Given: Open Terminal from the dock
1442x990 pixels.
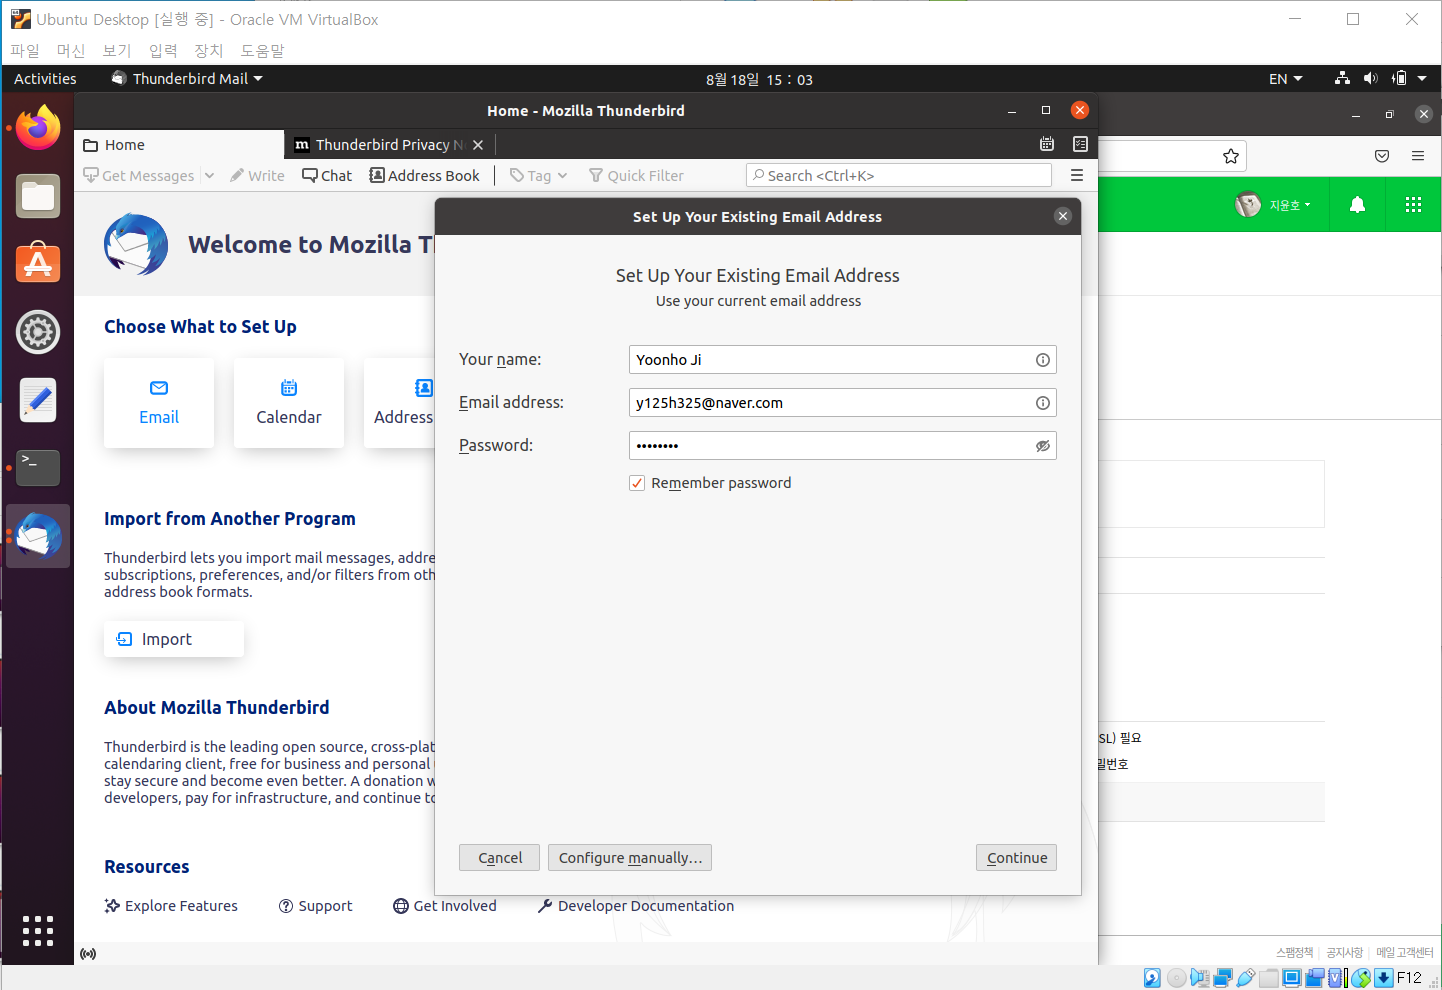Looking at the screenshot, I should pos(38,468).
